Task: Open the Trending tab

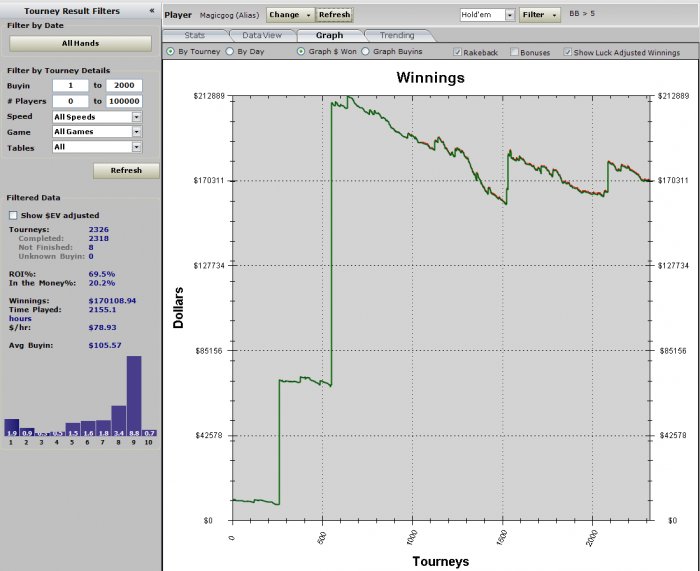Action: click(x=397, y=35)
